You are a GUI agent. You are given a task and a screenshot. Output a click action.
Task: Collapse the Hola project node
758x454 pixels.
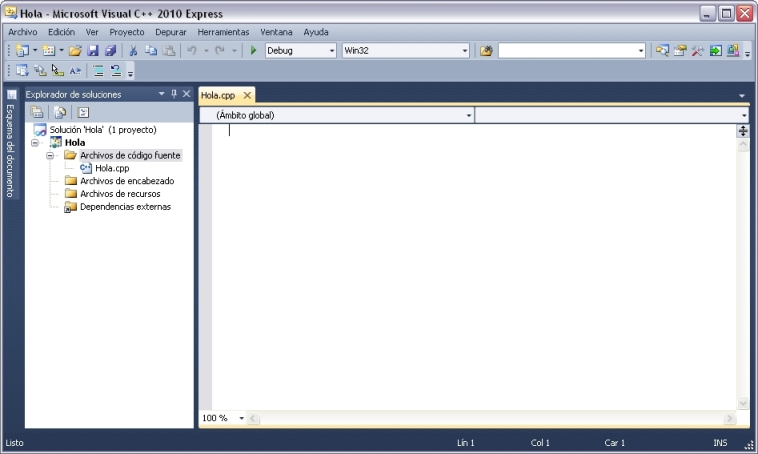[35, 143]
